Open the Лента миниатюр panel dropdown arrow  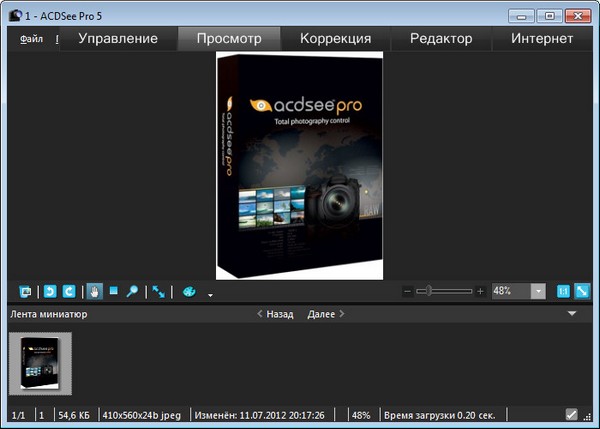click(x=572, y=313)
